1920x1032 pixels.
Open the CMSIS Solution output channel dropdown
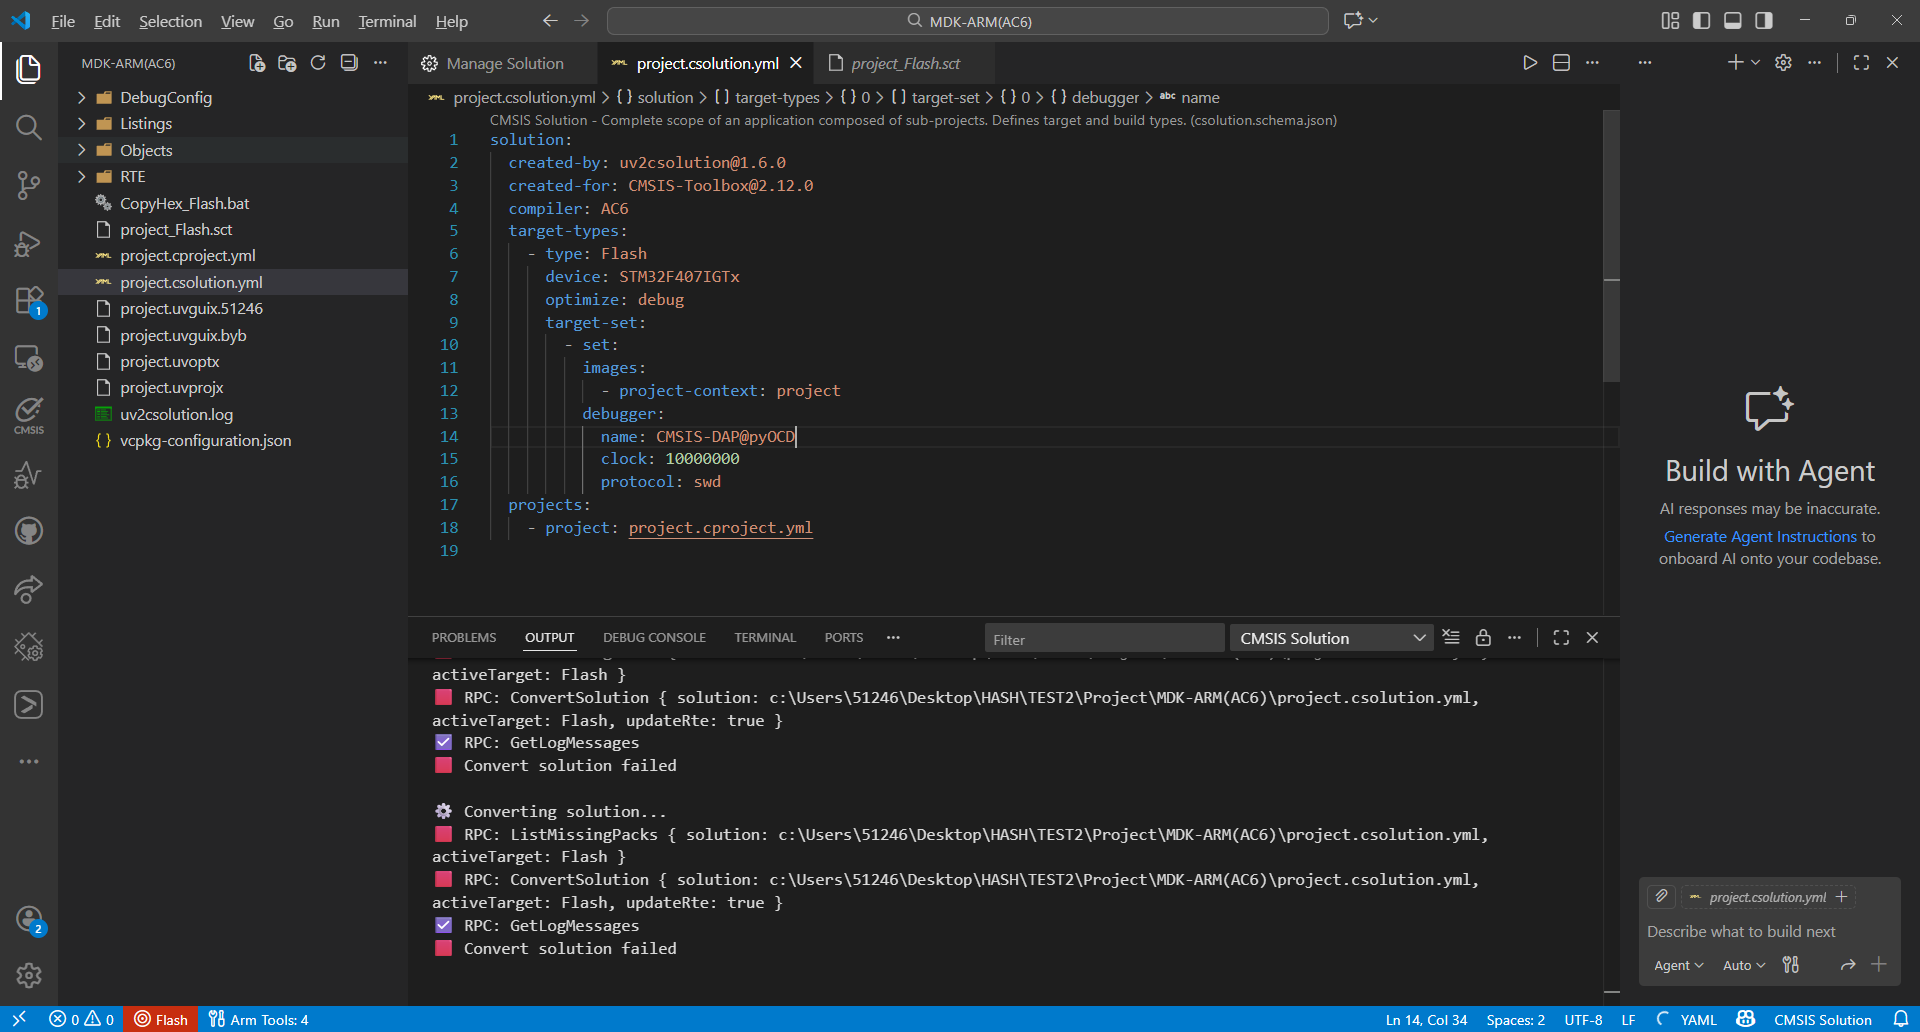[x=1332, y=638]
